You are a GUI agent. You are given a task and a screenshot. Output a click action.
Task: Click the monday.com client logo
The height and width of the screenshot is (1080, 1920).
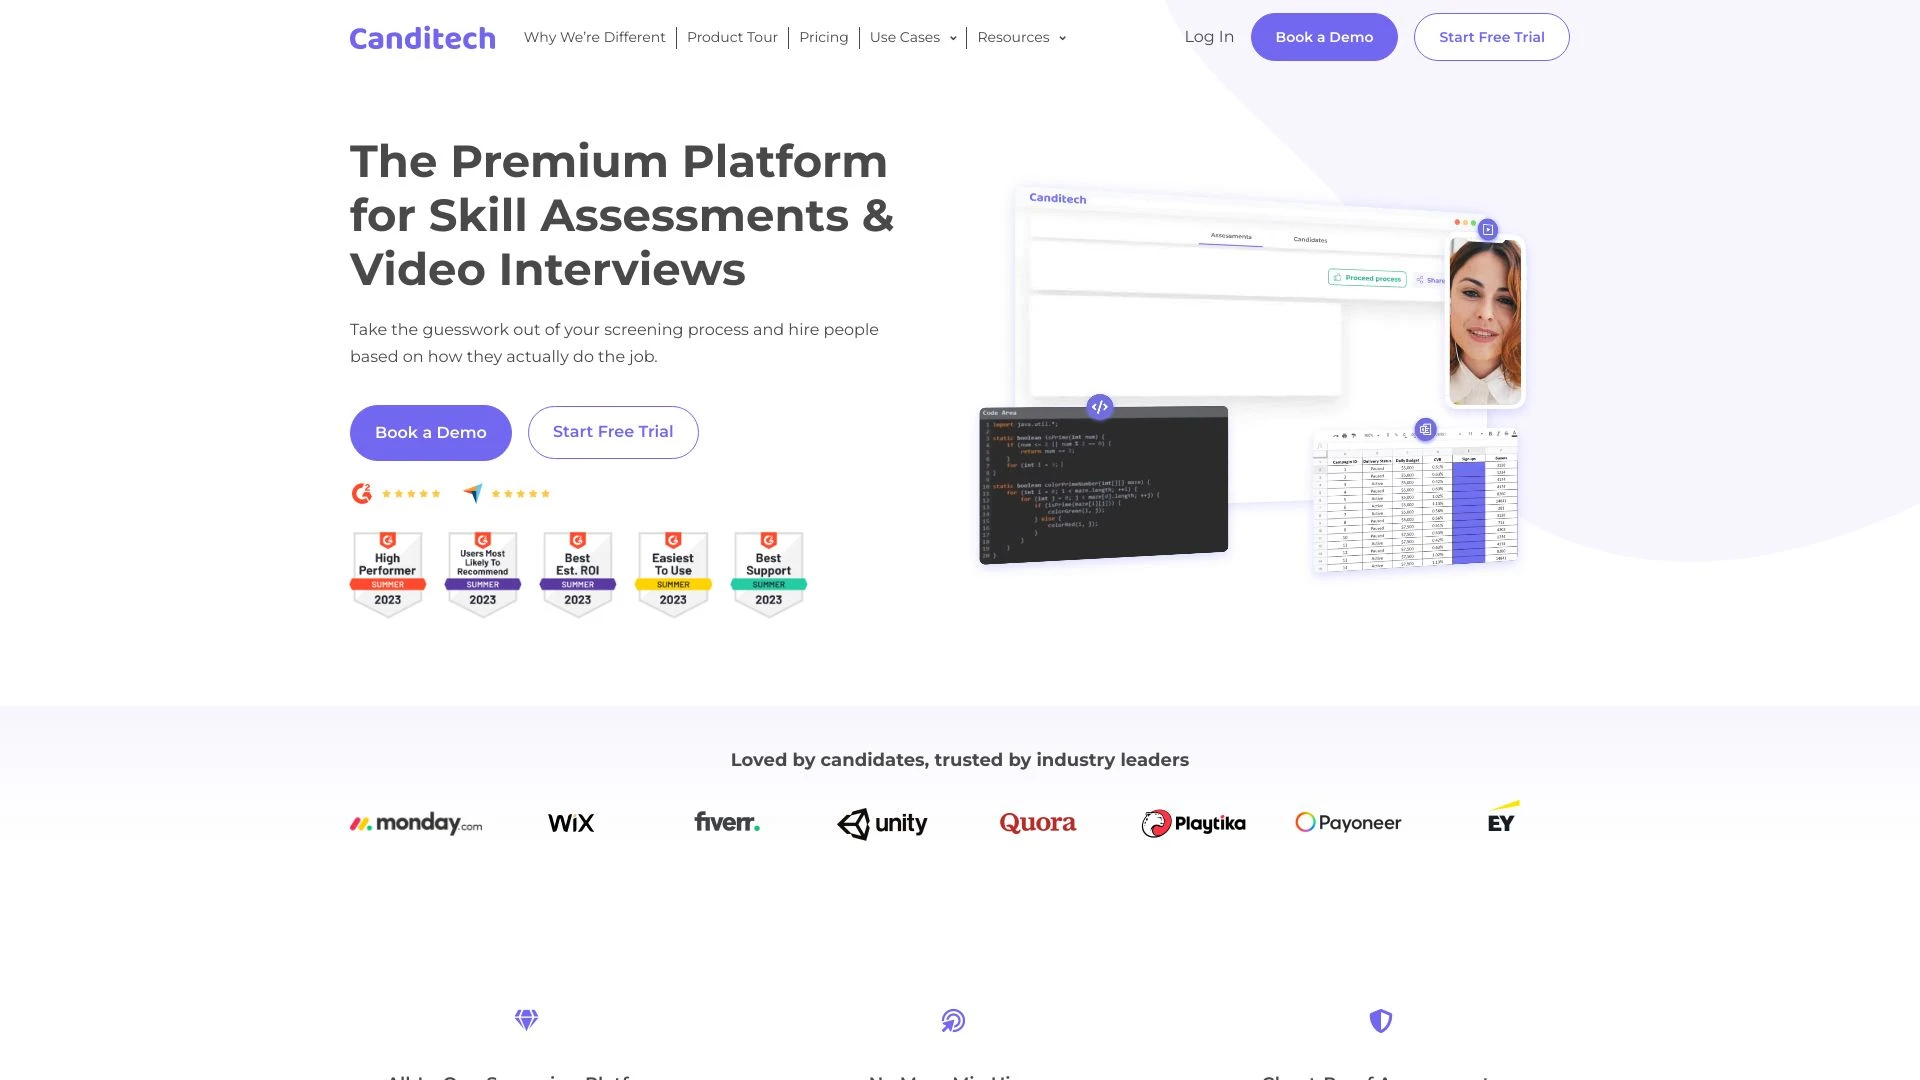pyautogui.click(x=415, y=822)
